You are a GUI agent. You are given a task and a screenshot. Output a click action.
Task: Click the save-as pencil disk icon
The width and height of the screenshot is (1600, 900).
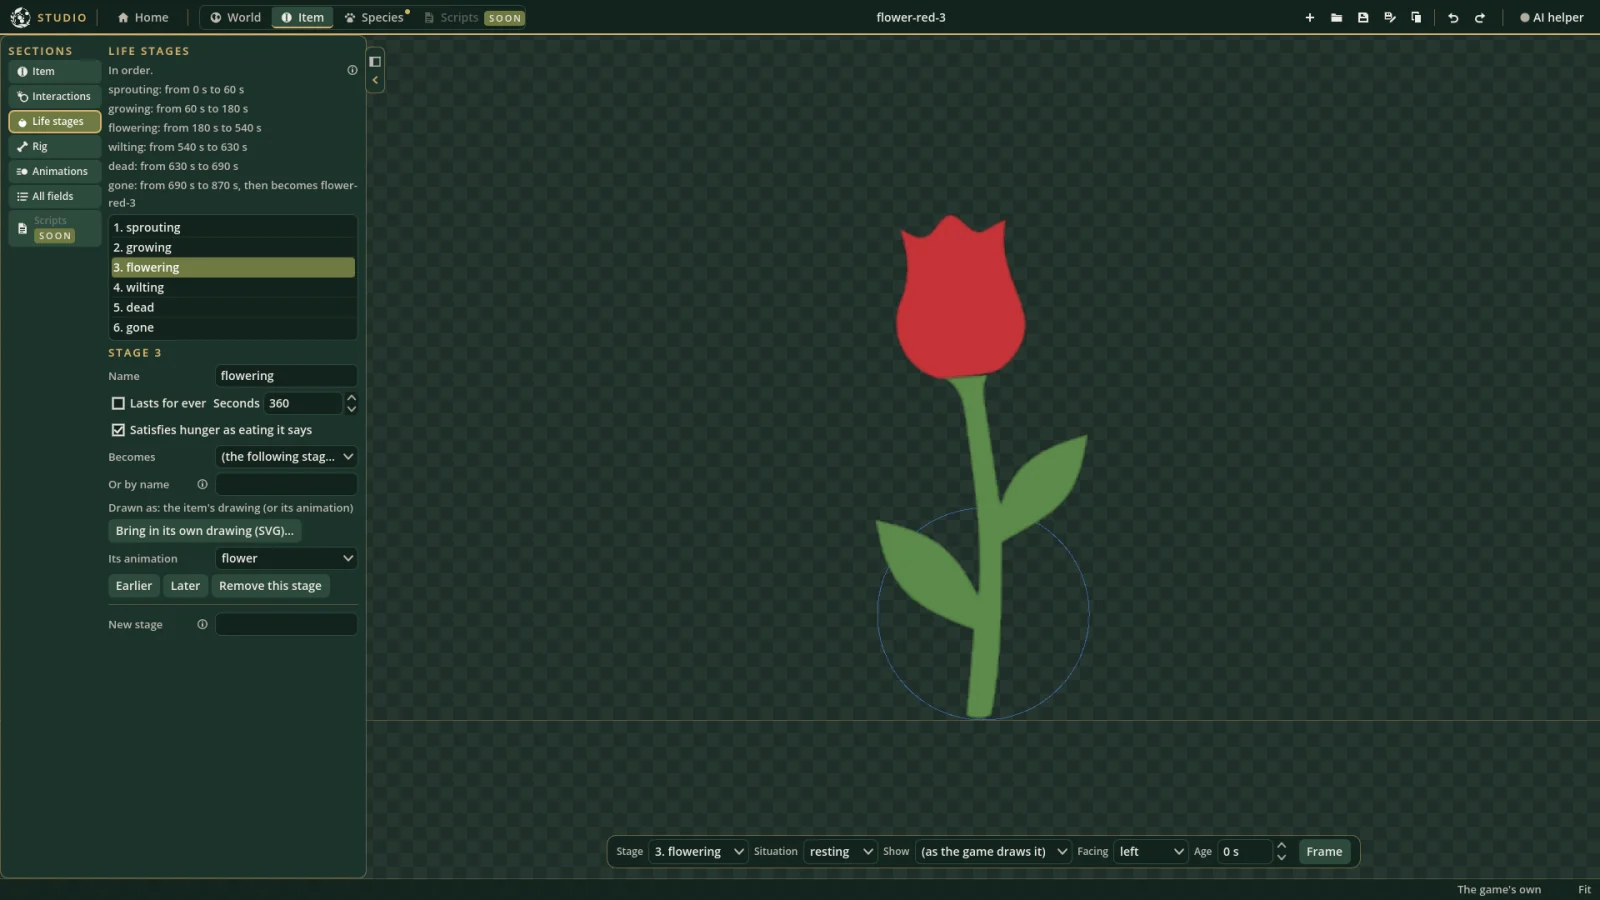(x=1390, y=18)
